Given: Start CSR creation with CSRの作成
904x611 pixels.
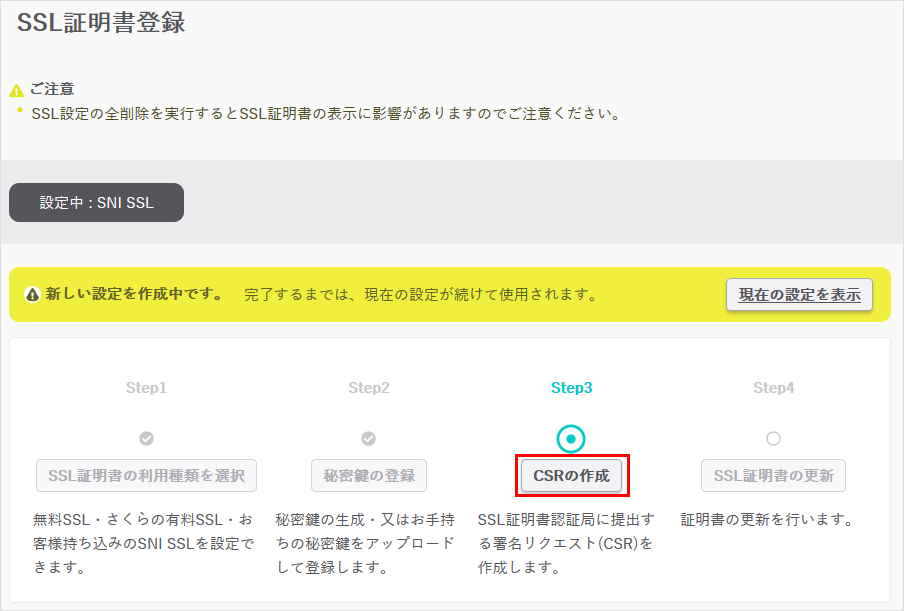Looking at the screenshot, I should pyautogui.click(x=572, y=475).
